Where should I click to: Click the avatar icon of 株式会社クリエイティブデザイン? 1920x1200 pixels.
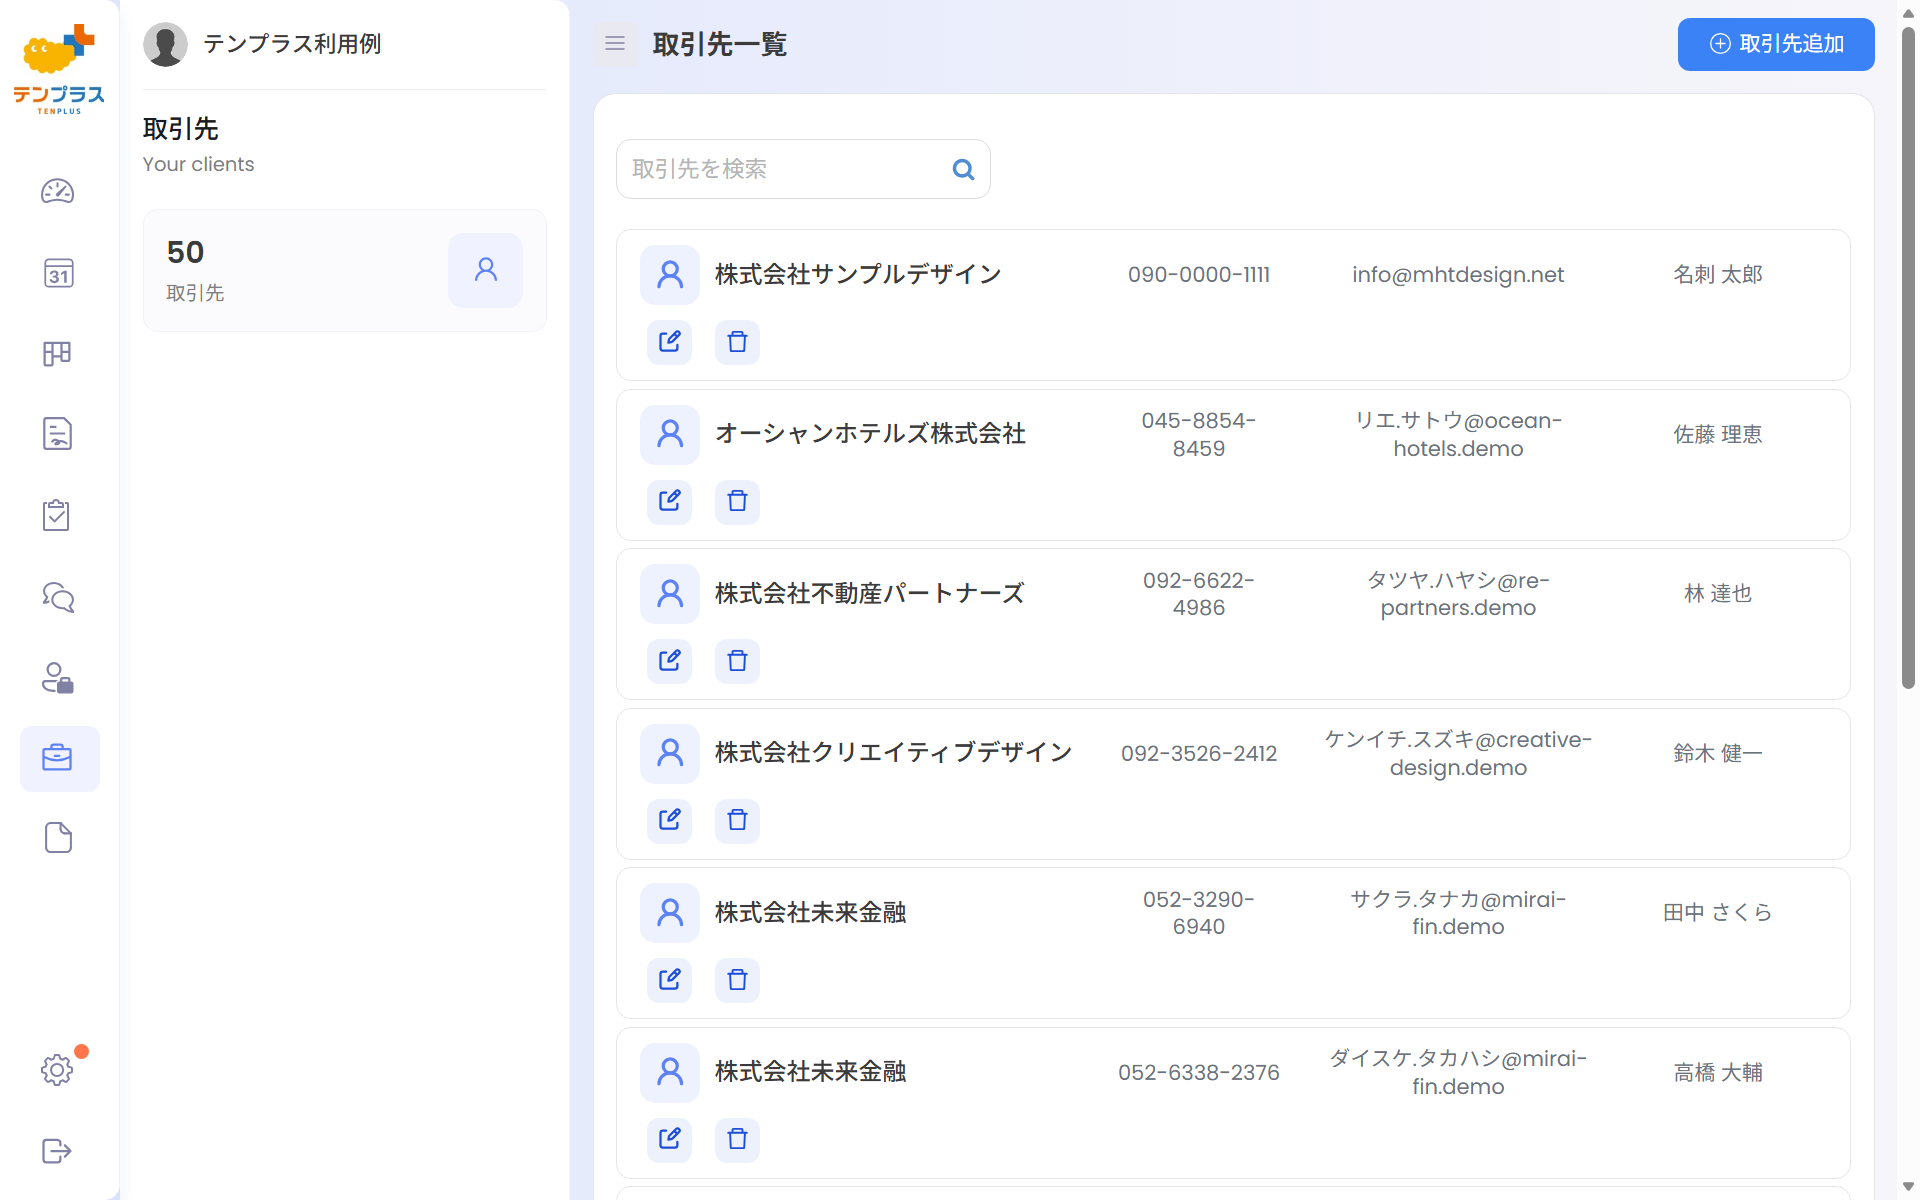pos(670,753)
